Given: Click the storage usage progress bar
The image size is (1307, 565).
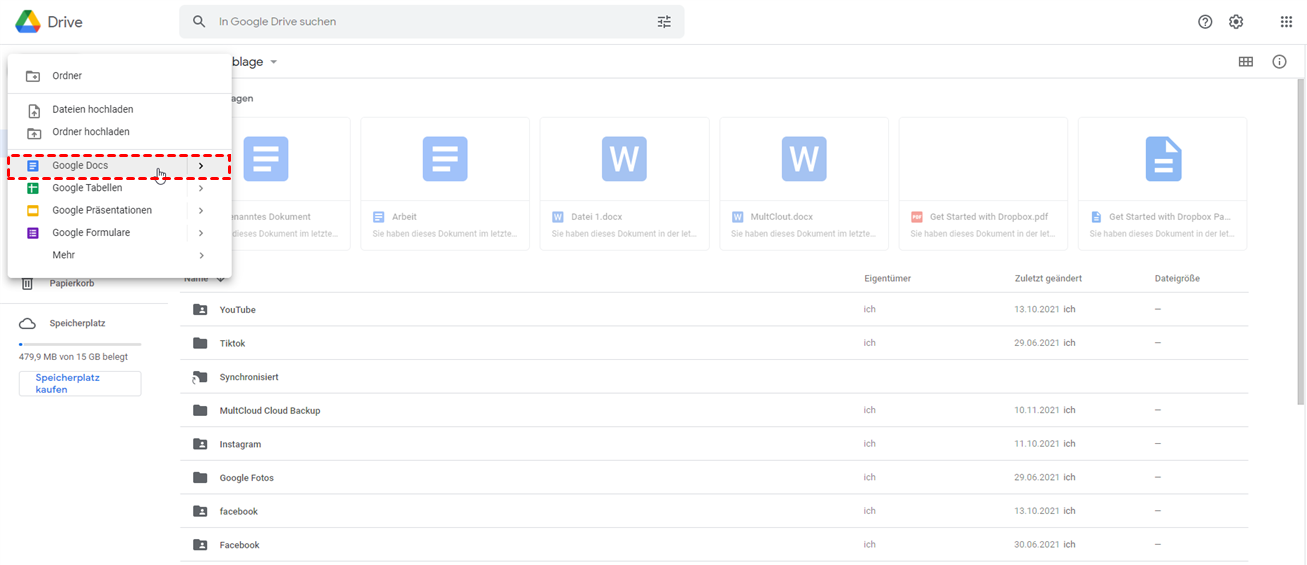Looking at the screenshot, I should (80, 344).
